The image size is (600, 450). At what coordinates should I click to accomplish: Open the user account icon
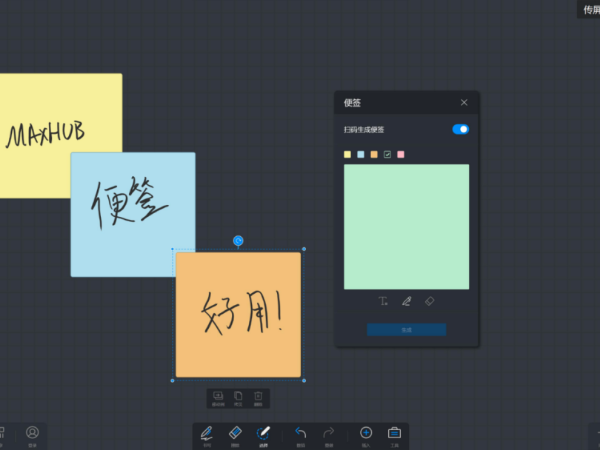pos(32,433)
